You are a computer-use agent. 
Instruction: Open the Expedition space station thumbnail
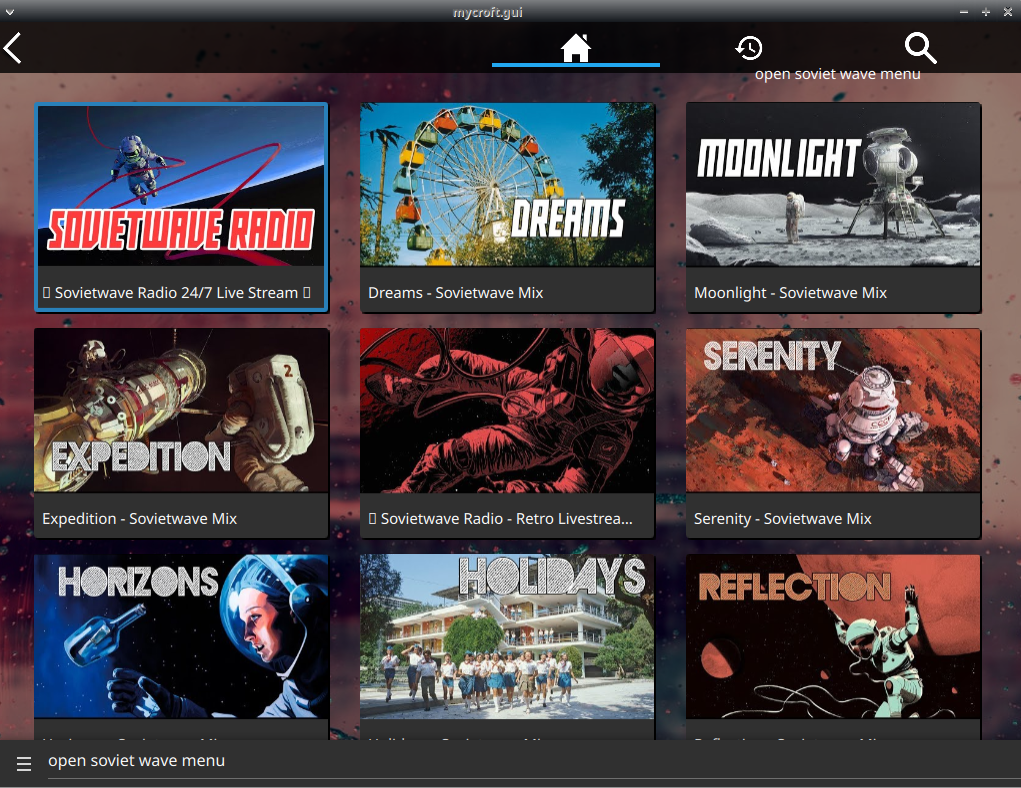pyautogui.click(x=181, y=410)
